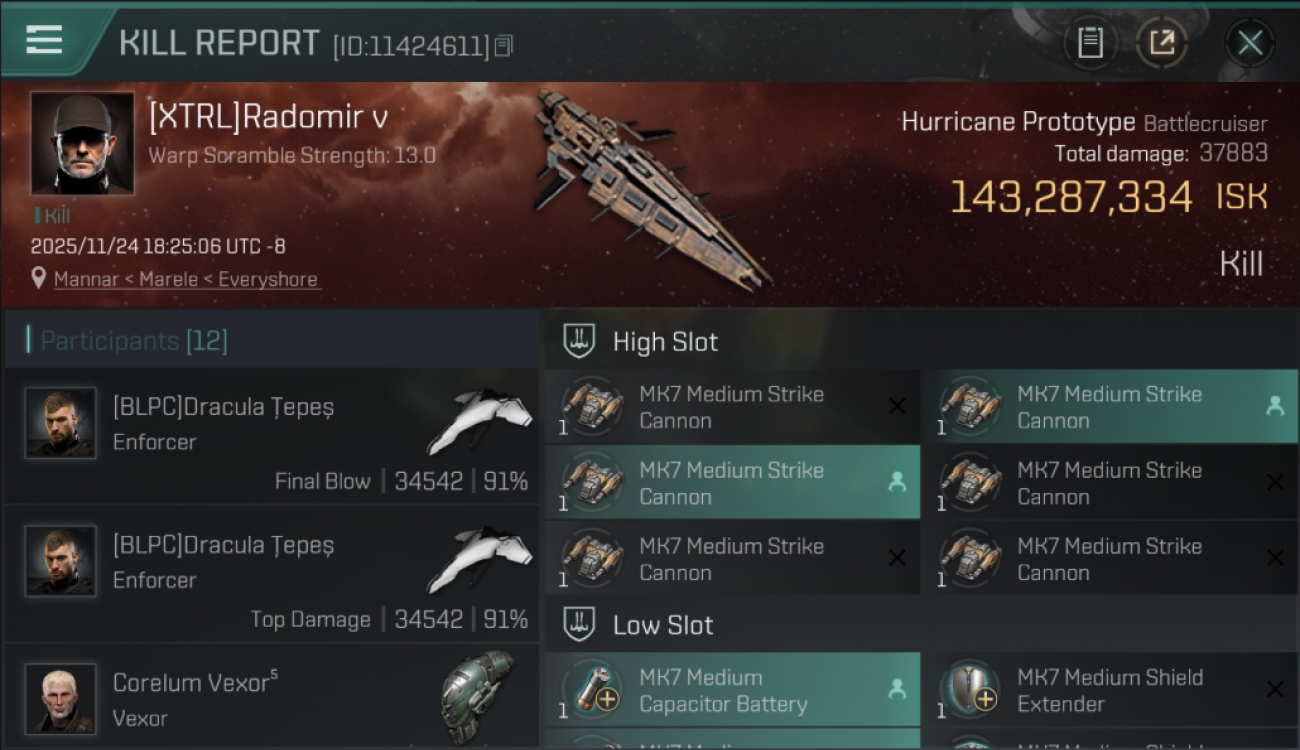Image resolution: width=1300 pixels, height=750 pixels.
Task: Close the kill report window
Action: [x=1249, y=43]
